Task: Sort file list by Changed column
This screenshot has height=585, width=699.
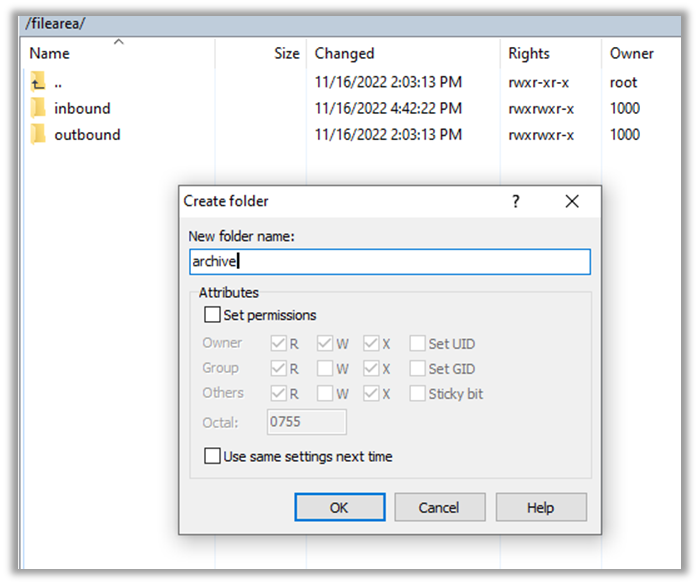Action: click(x=344, y=54)
